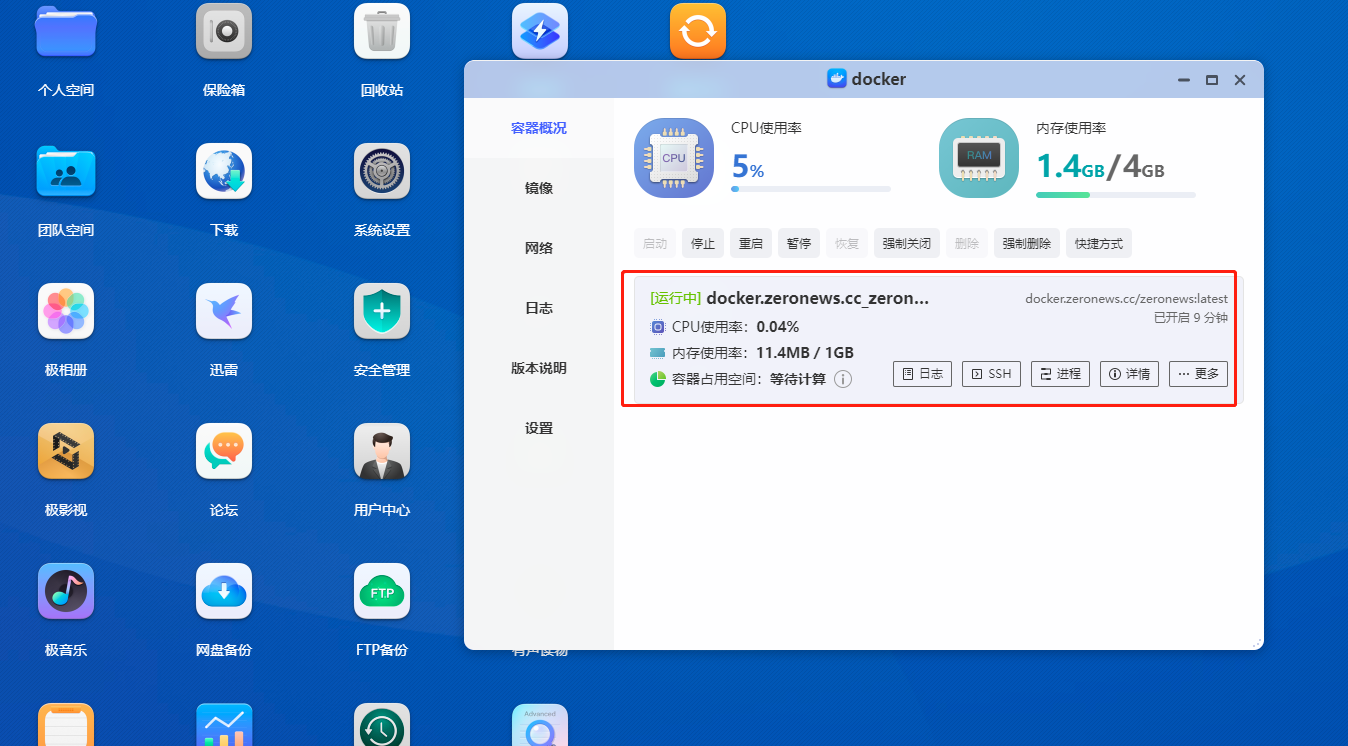Open SSH for the container
Viewport: 1348px width, 746px height.
coord(991,374)
